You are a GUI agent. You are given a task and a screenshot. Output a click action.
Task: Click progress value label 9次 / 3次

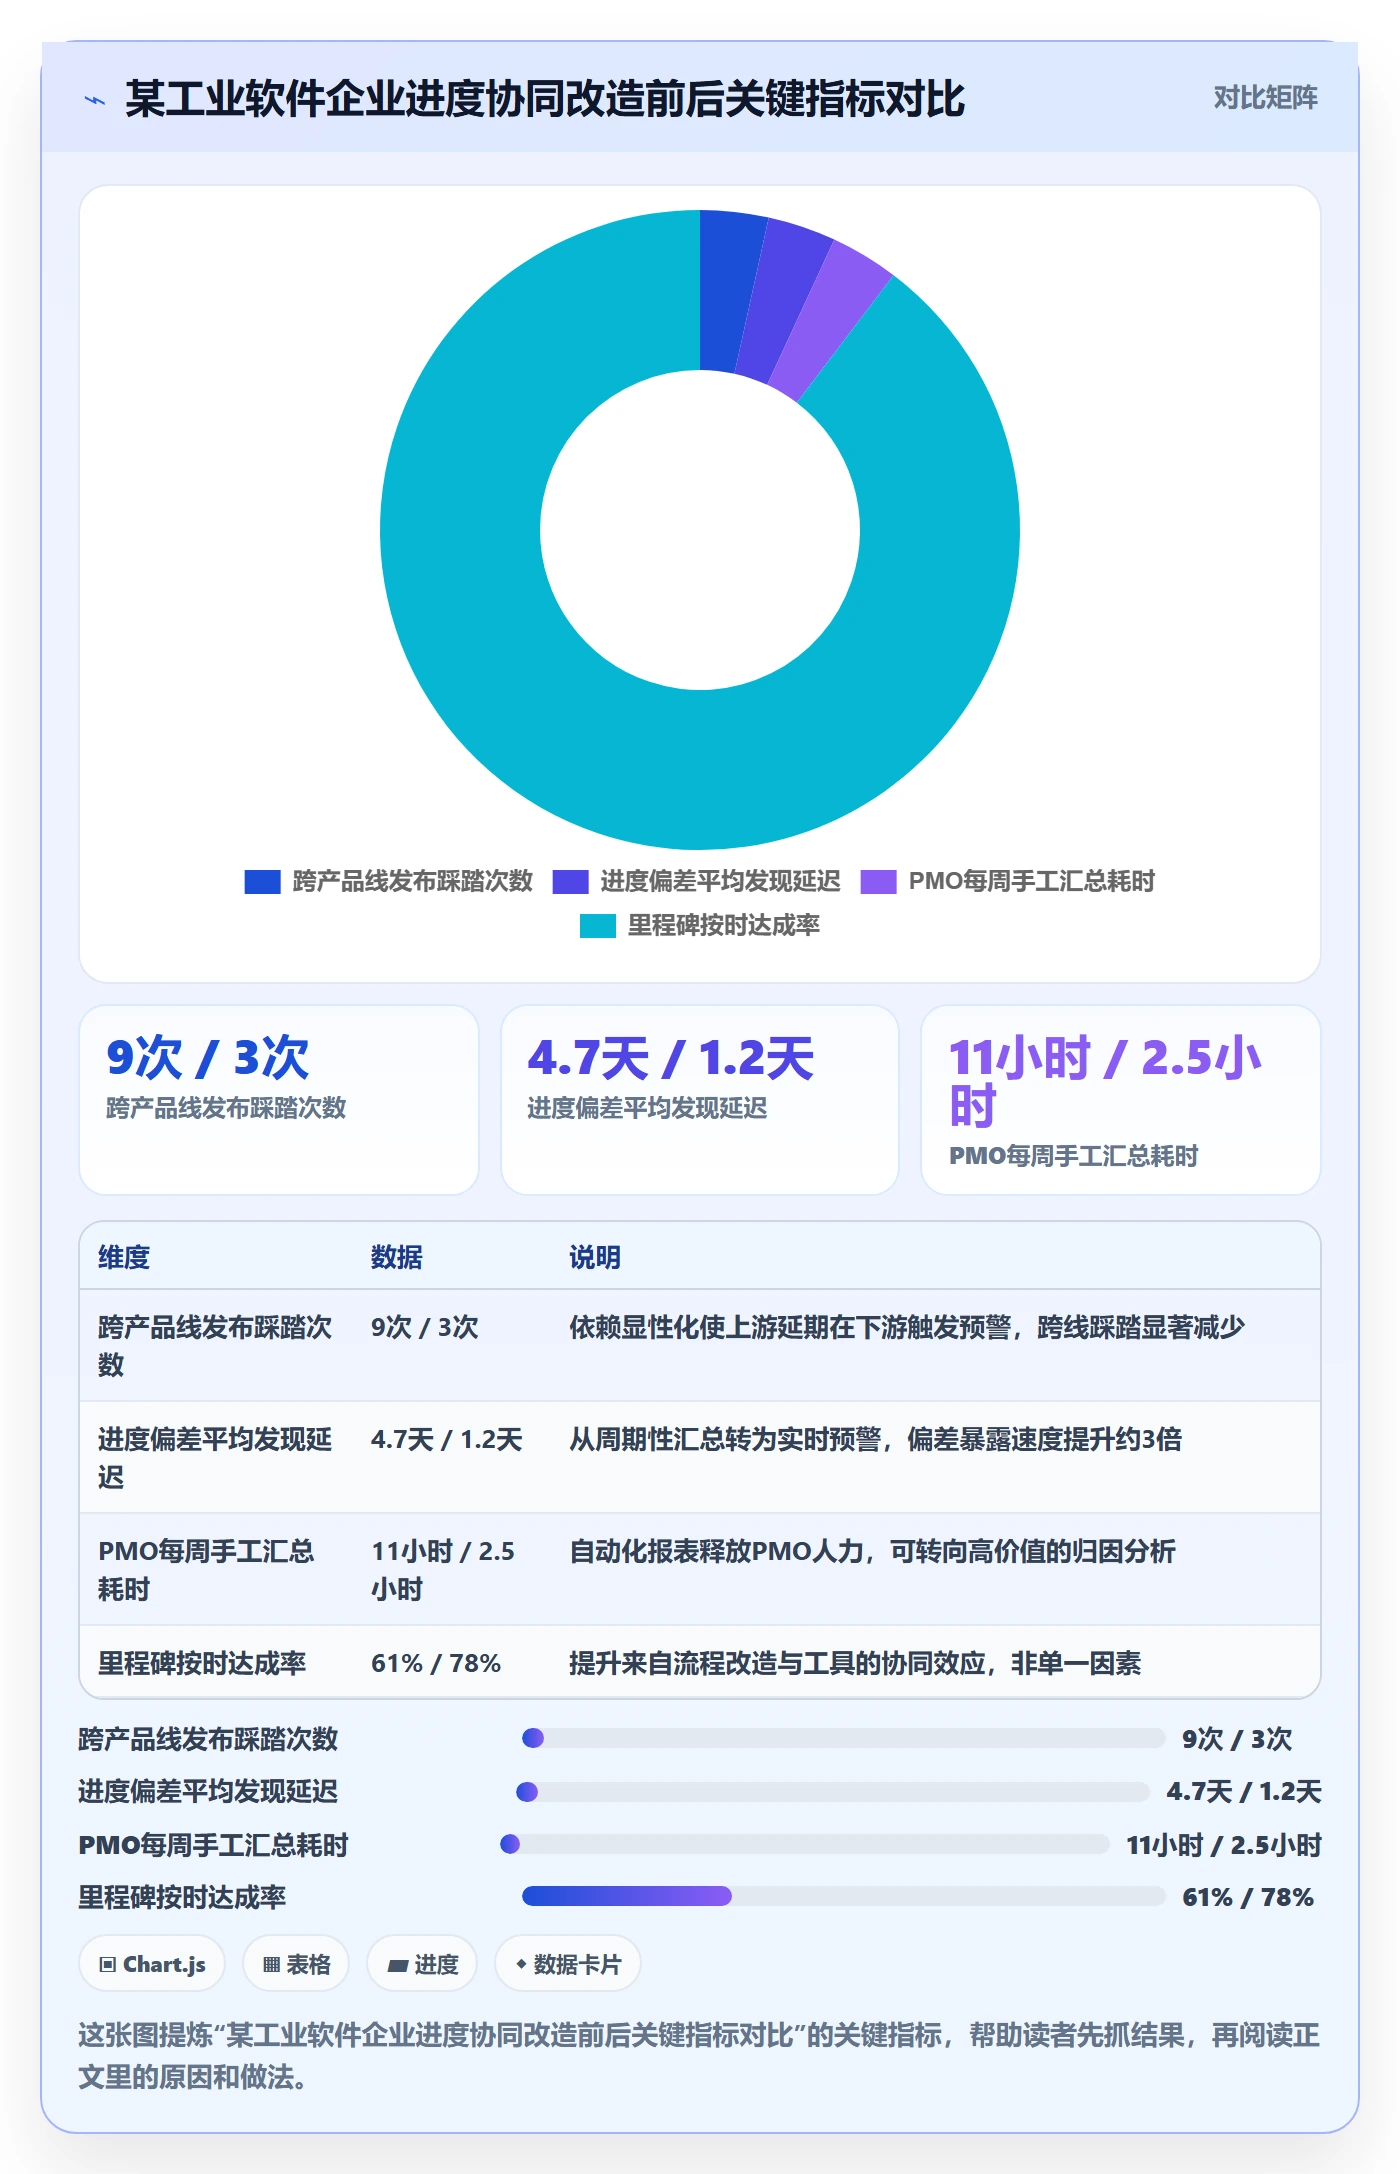coord(1237,1739)
